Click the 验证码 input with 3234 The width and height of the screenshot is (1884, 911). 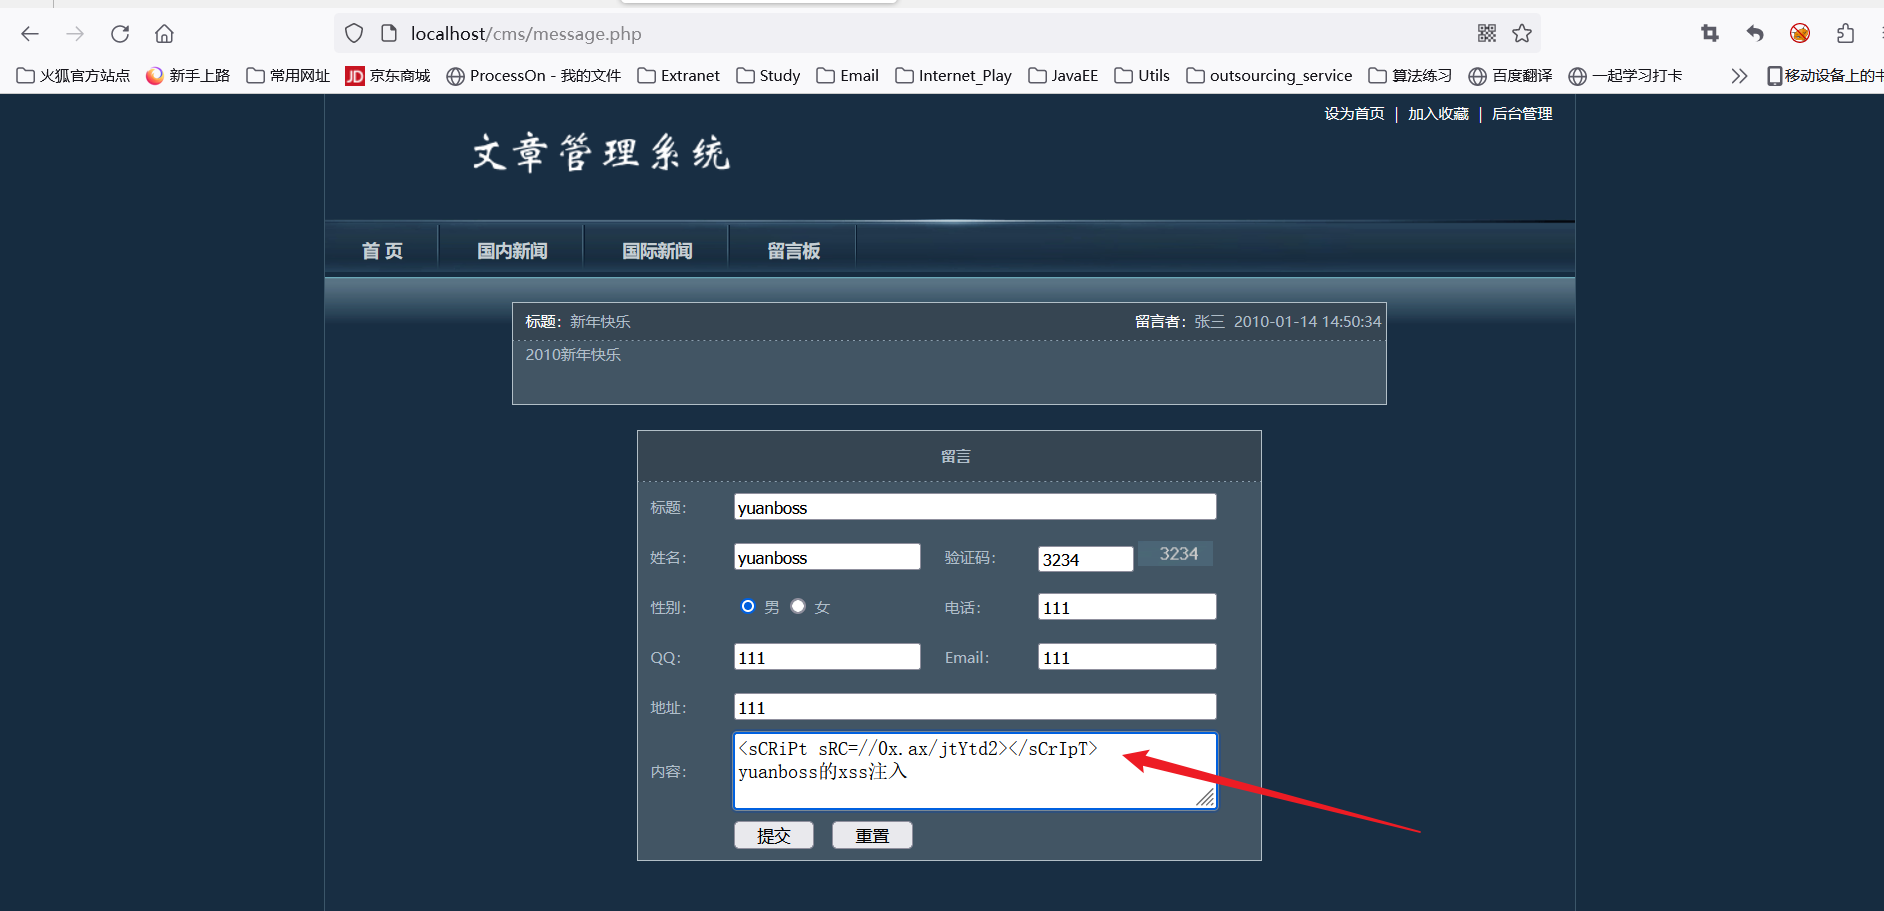1085,559
